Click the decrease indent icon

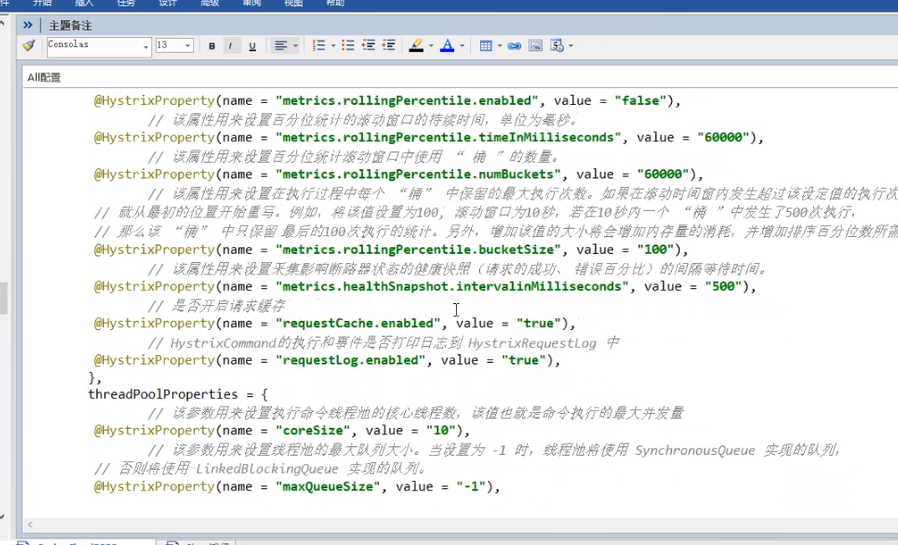point(368,46)
